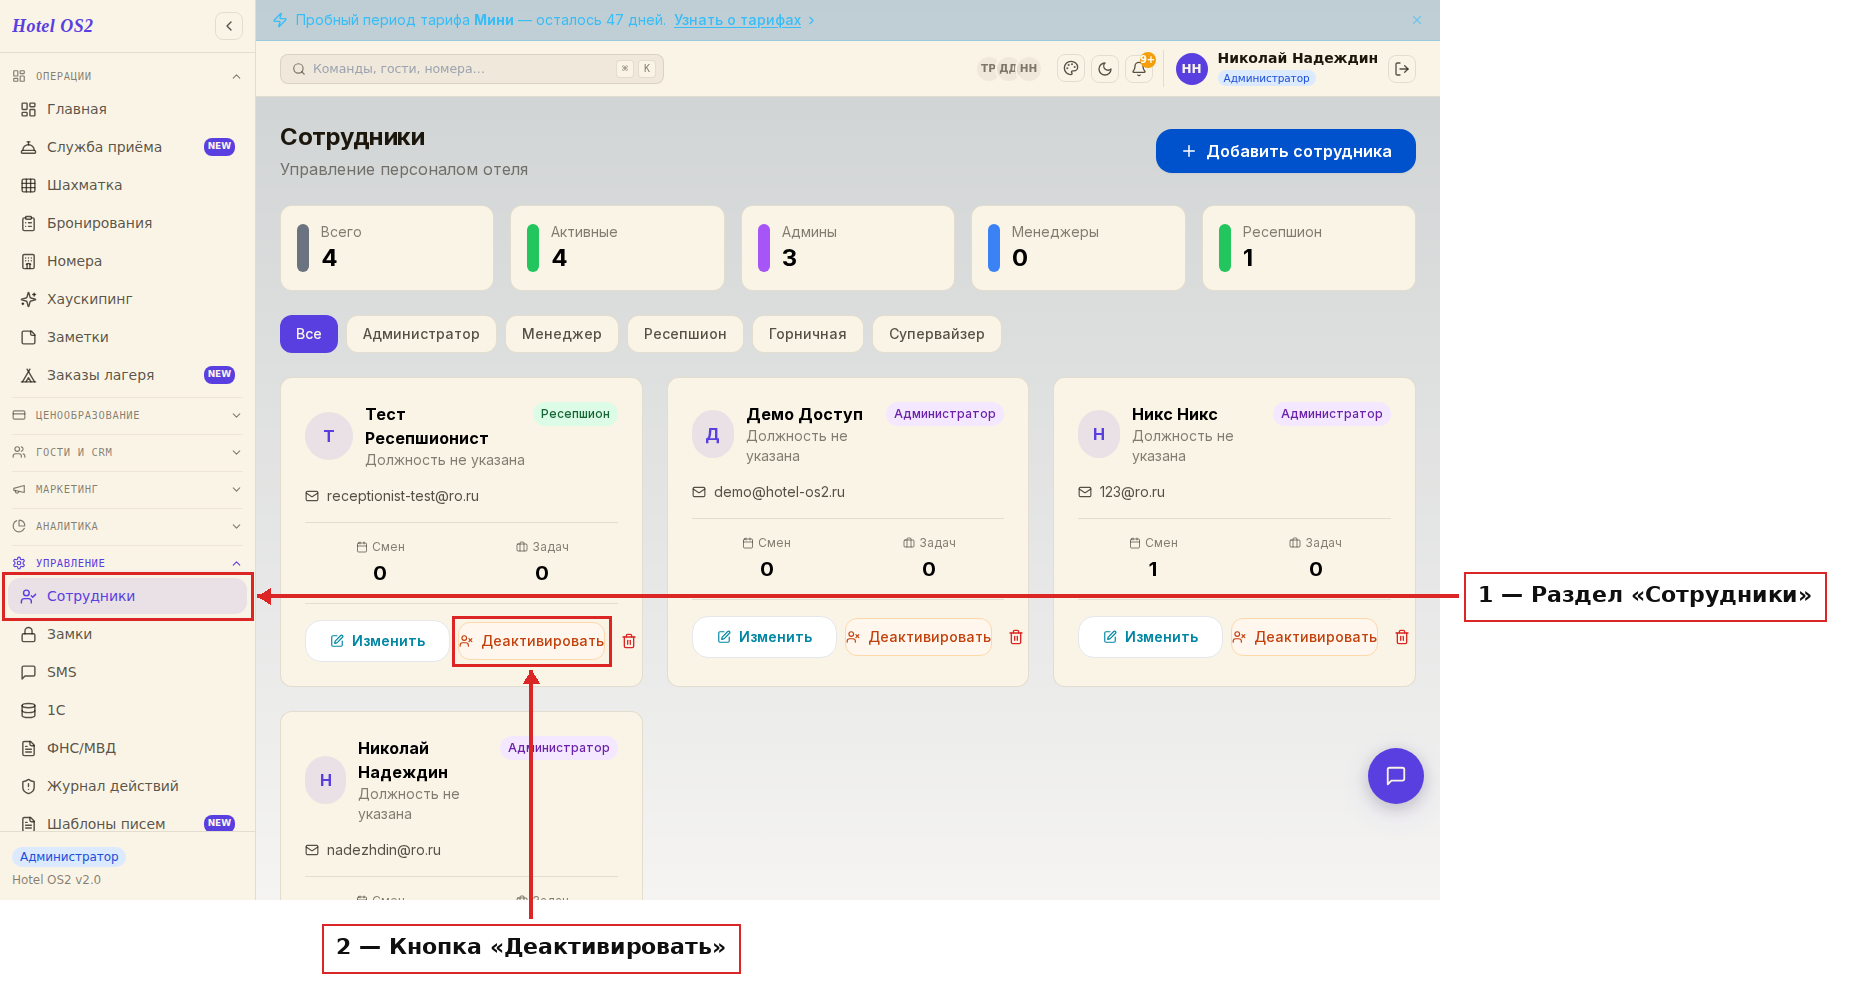
Task: Click Изменить on Никс Никс card
Action: pyautogui.click(x=1150, y=637)
